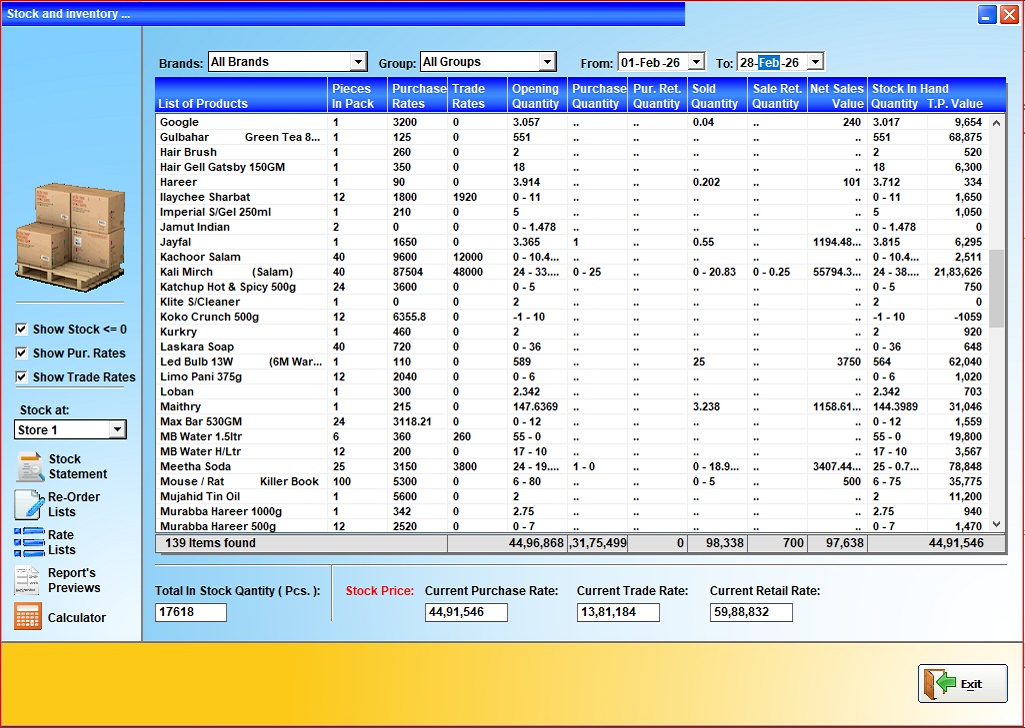Click the Sold Quantity column header
This screenshot has width=1025, height=728.
[716, 95]
